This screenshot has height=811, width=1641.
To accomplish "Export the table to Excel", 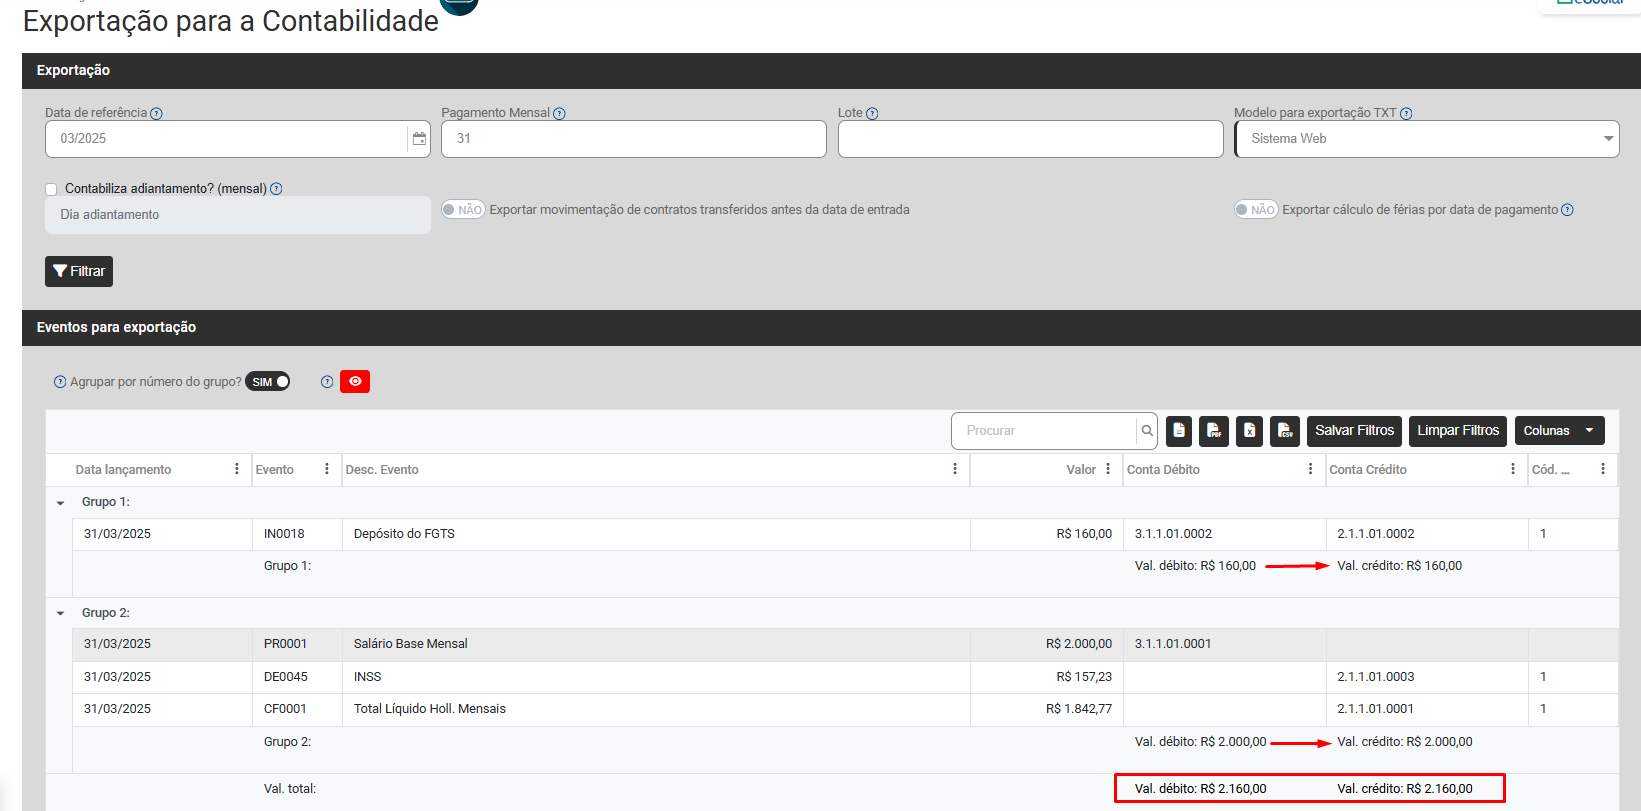I will 1249,431.
